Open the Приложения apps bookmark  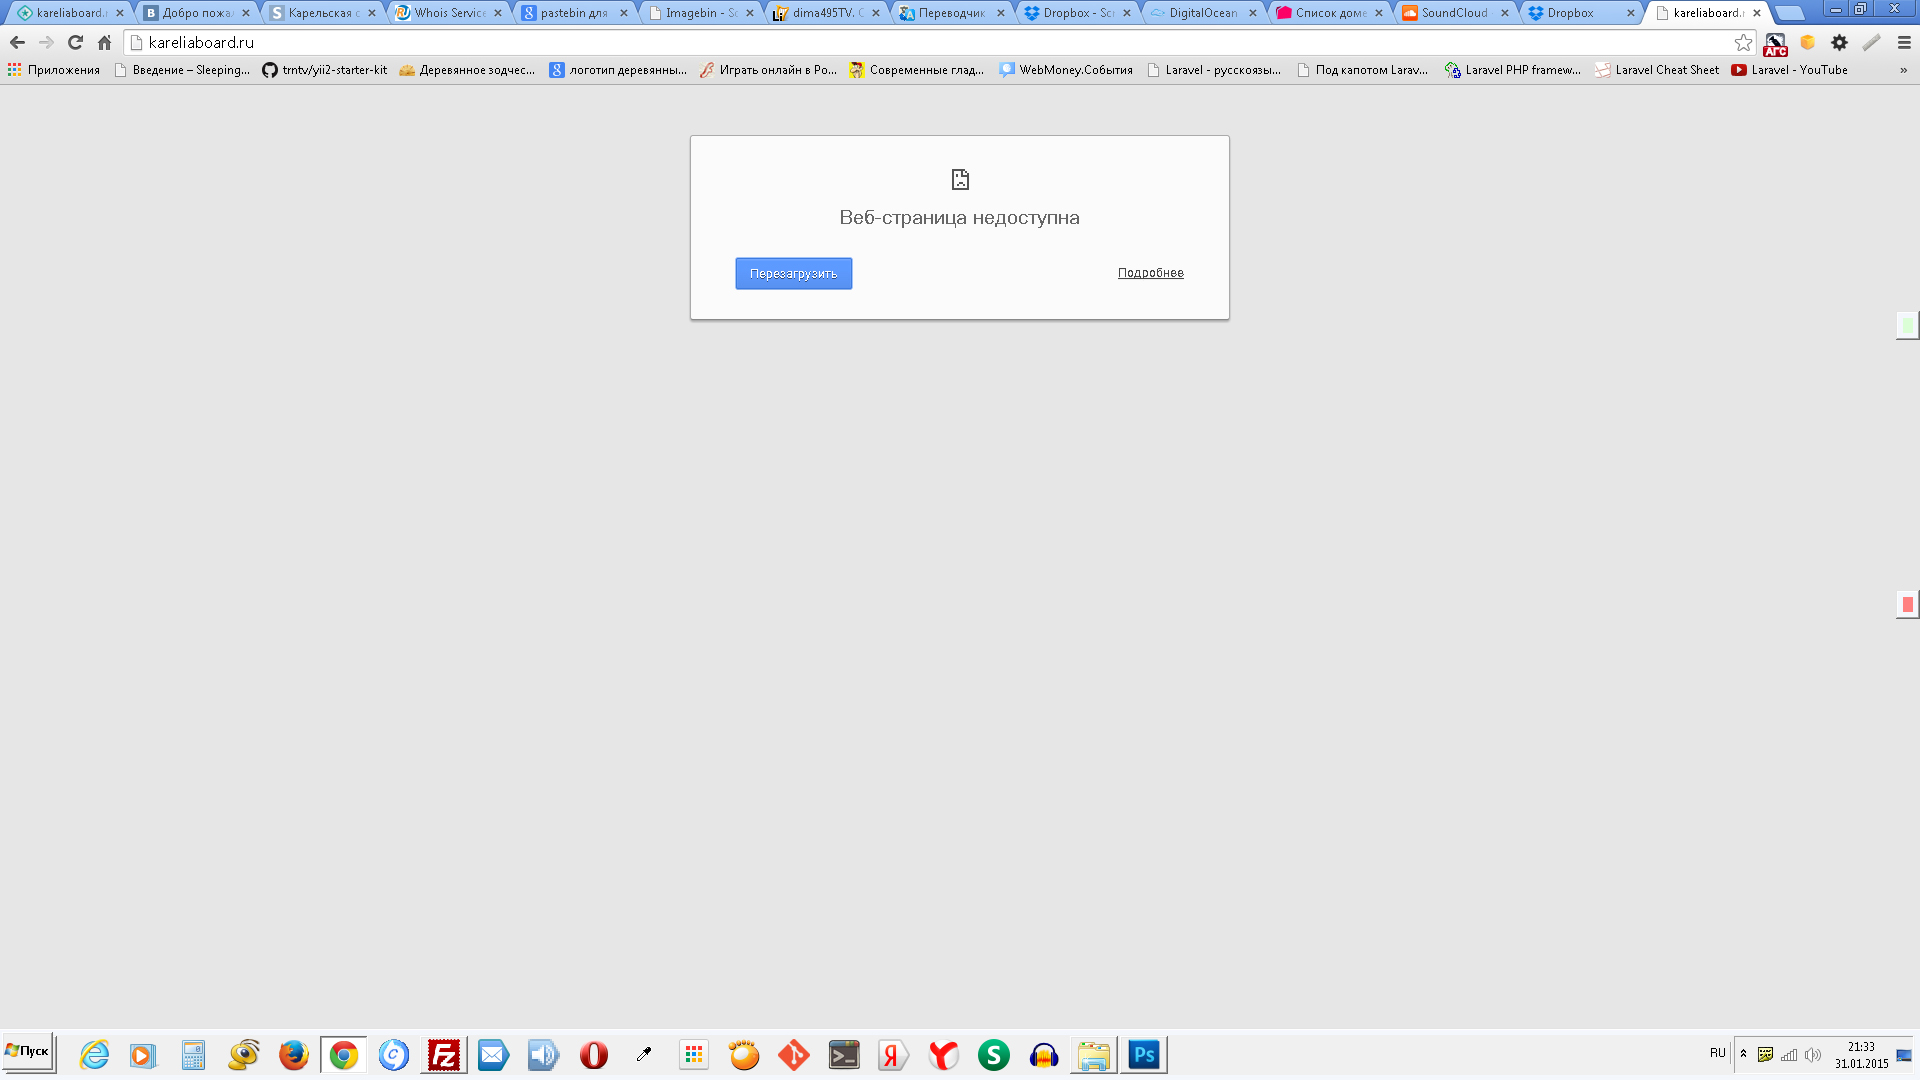(54, 70)
